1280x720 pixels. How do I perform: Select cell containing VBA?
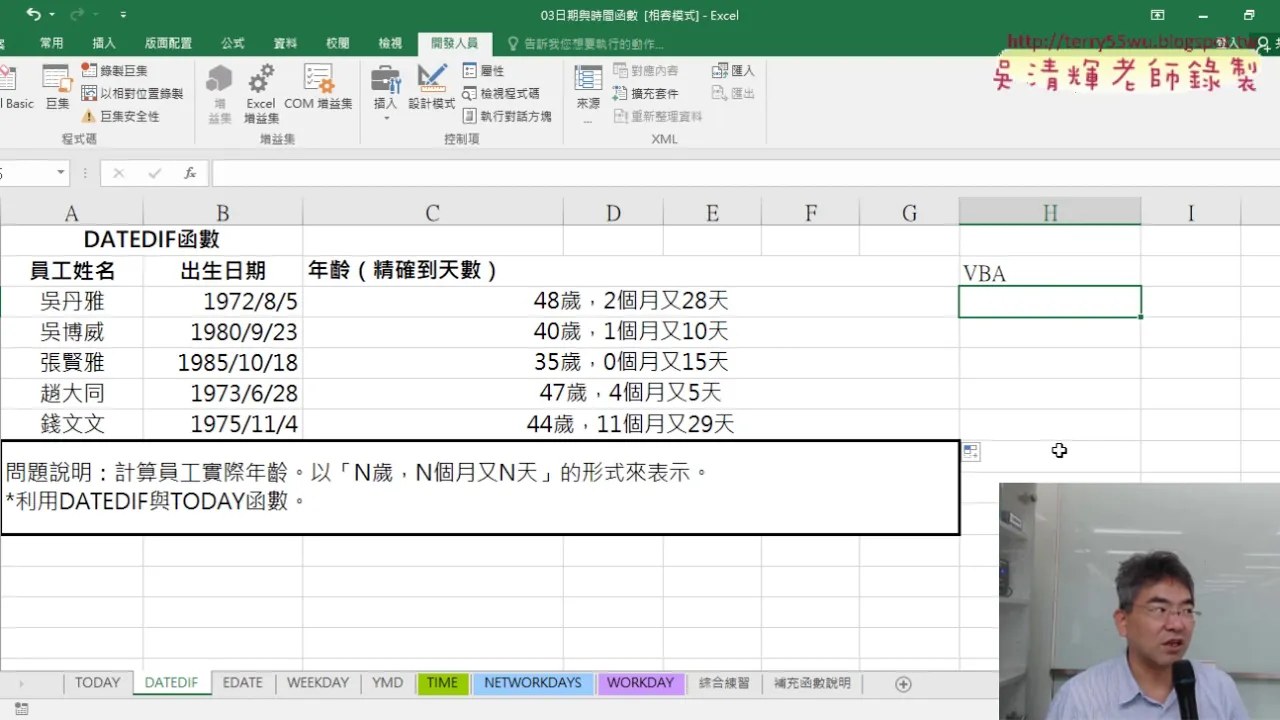point(1049,272)
